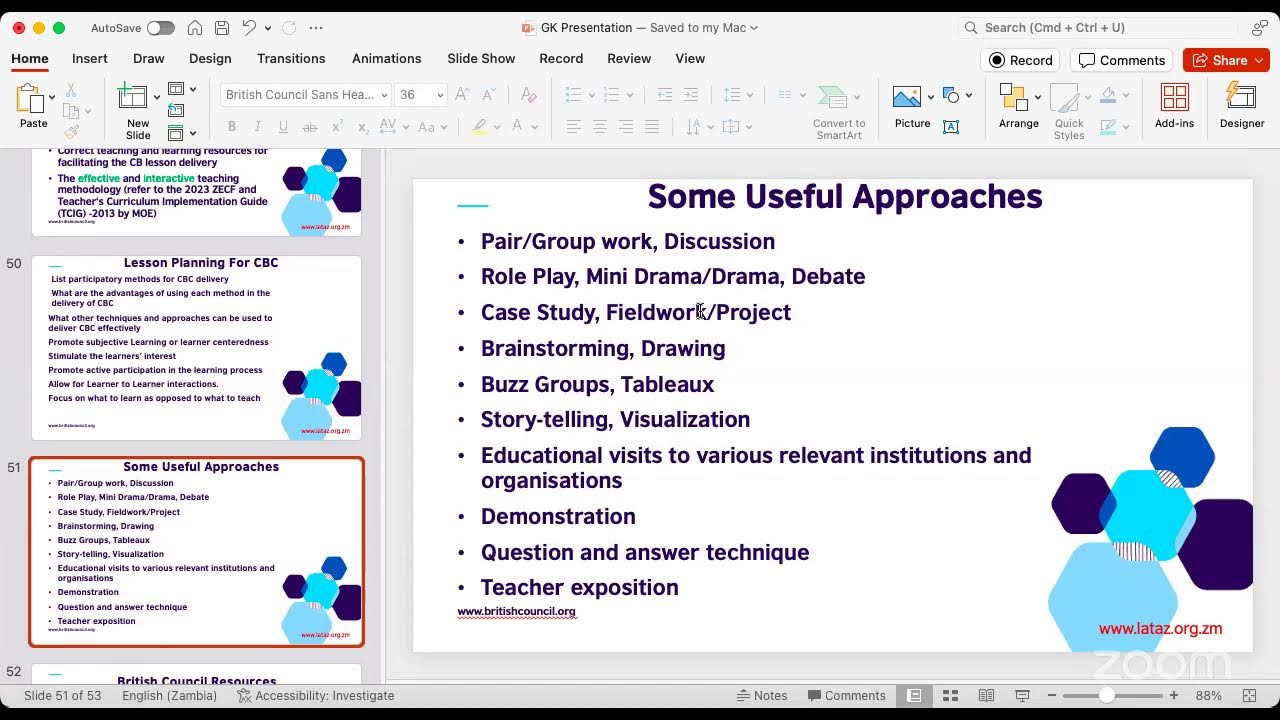Viewport: 1280px width, 720px height.
Task: Apply Bold formatting
Action: tap(232, 127)
